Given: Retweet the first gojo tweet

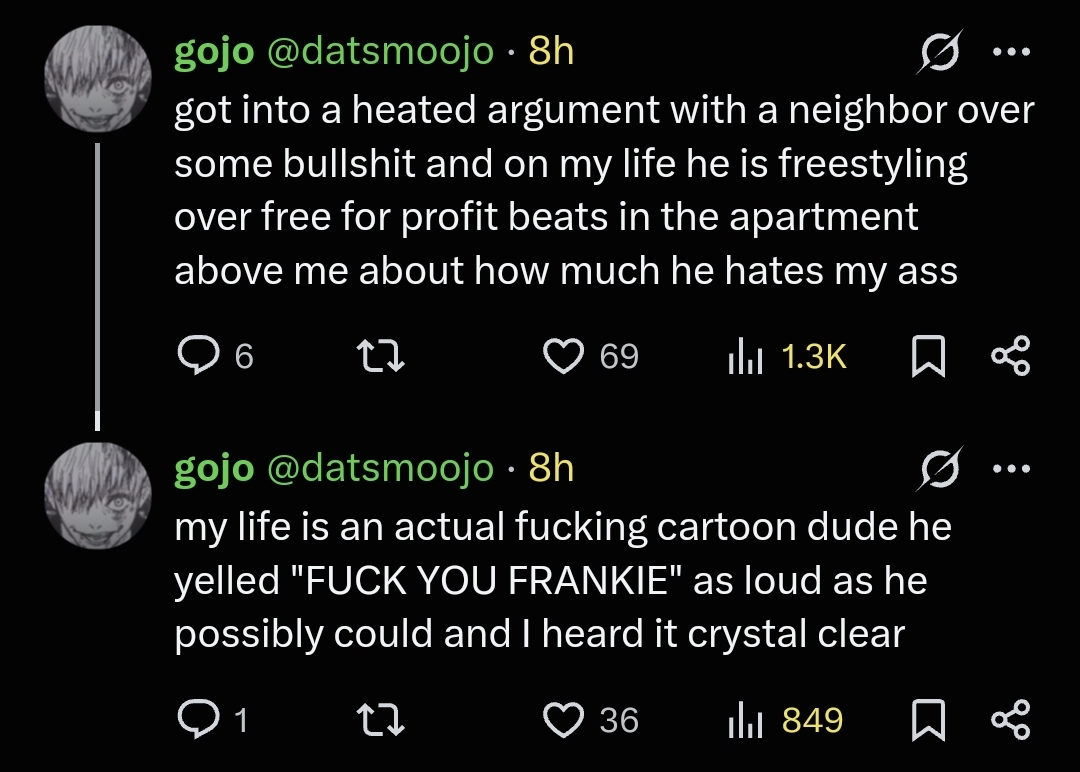Looking at the screenshot, I should (x=381, y=355).
